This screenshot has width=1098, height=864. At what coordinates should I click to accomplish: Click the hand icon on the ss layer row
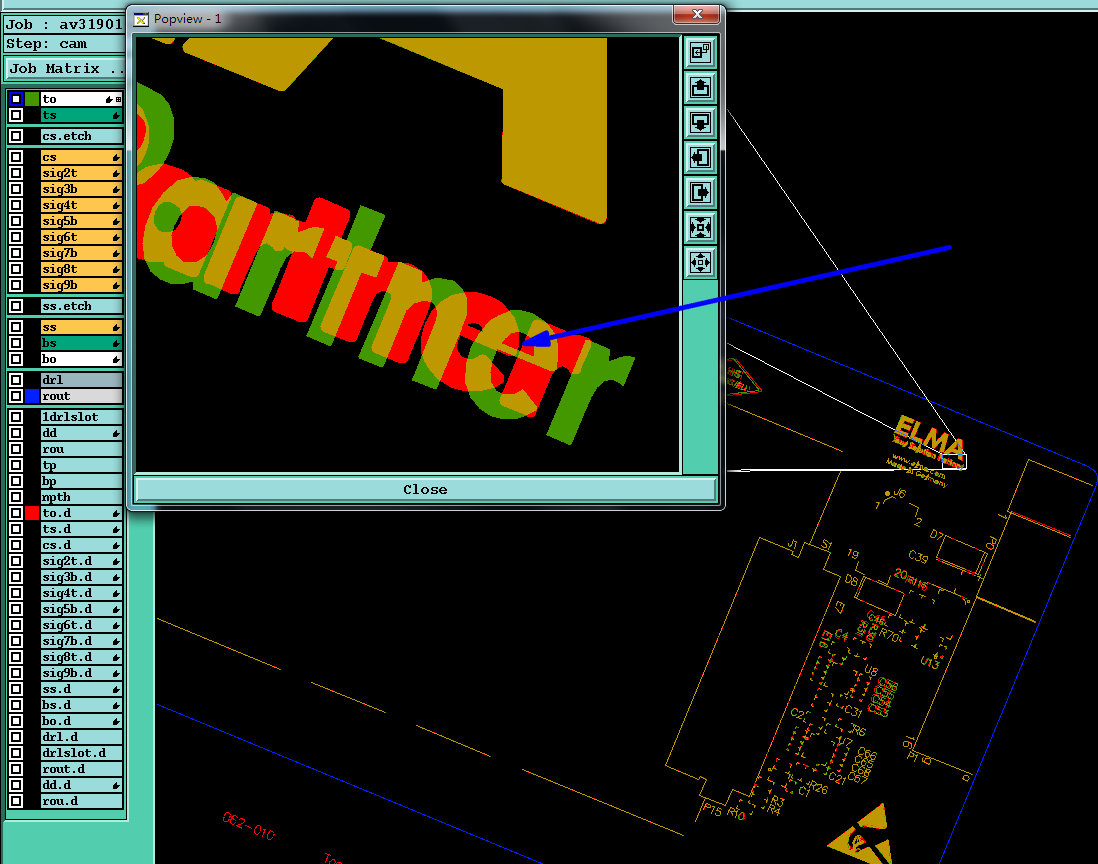116,328
